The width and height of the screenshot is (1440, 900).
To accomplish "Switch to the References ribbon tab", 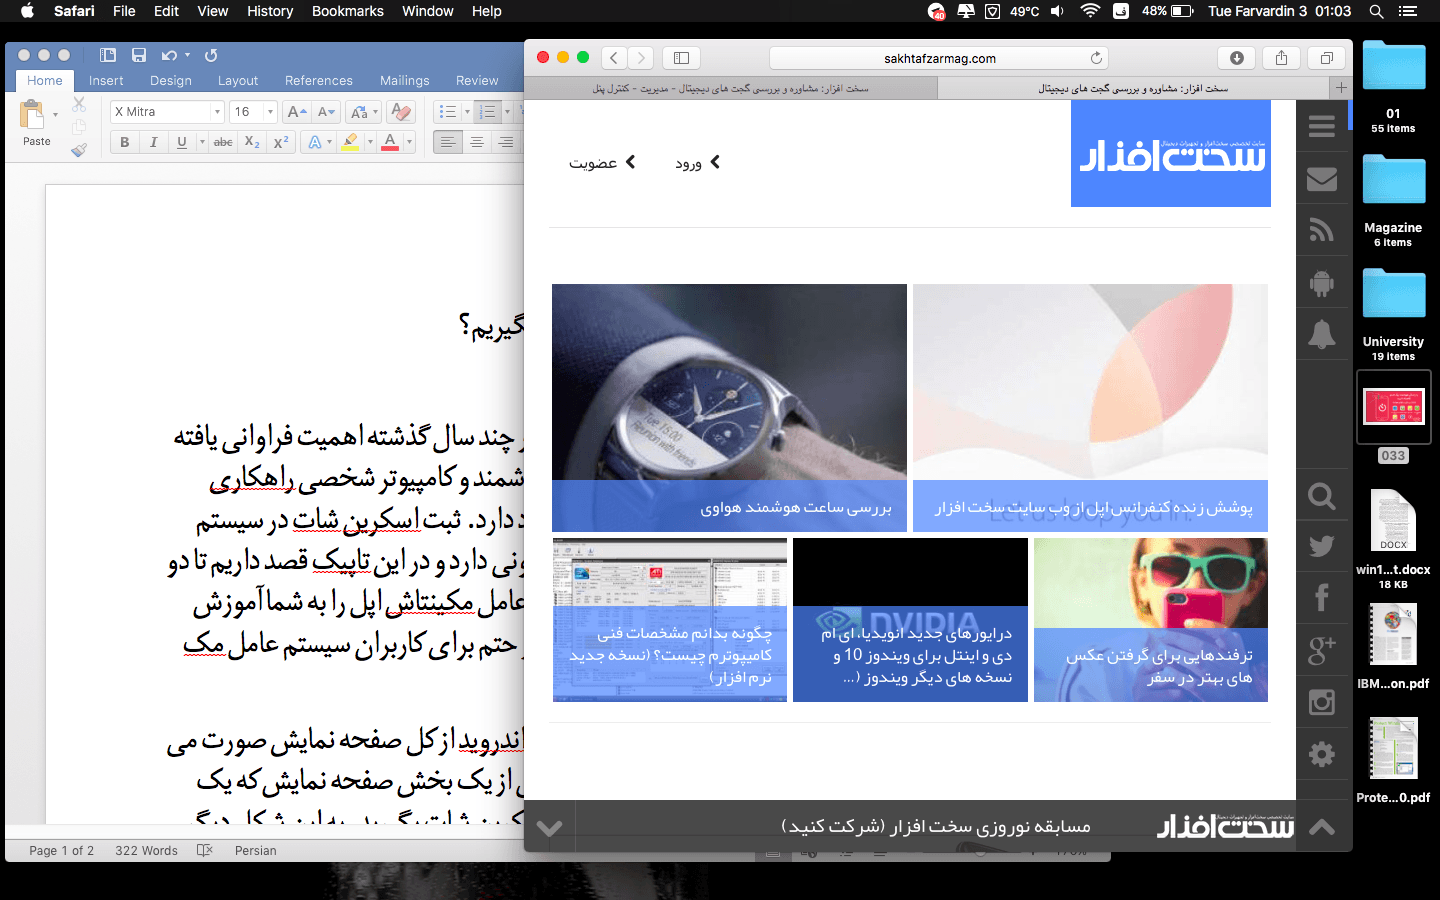I will click(318, 80).
